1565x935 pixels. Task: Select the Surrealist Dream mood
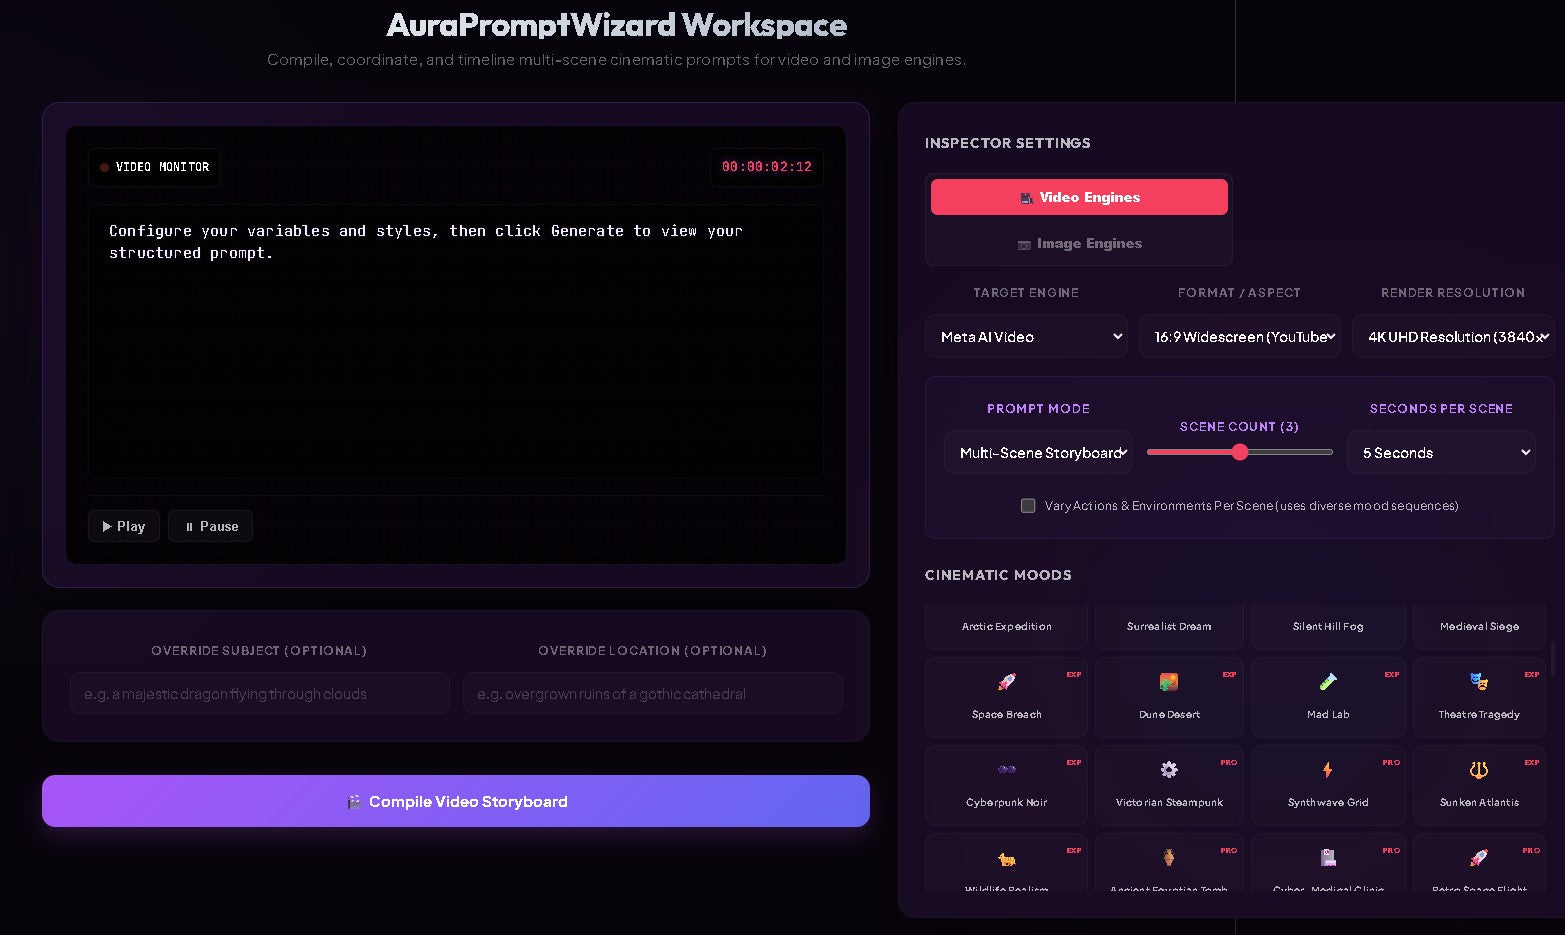[1169, 626]
